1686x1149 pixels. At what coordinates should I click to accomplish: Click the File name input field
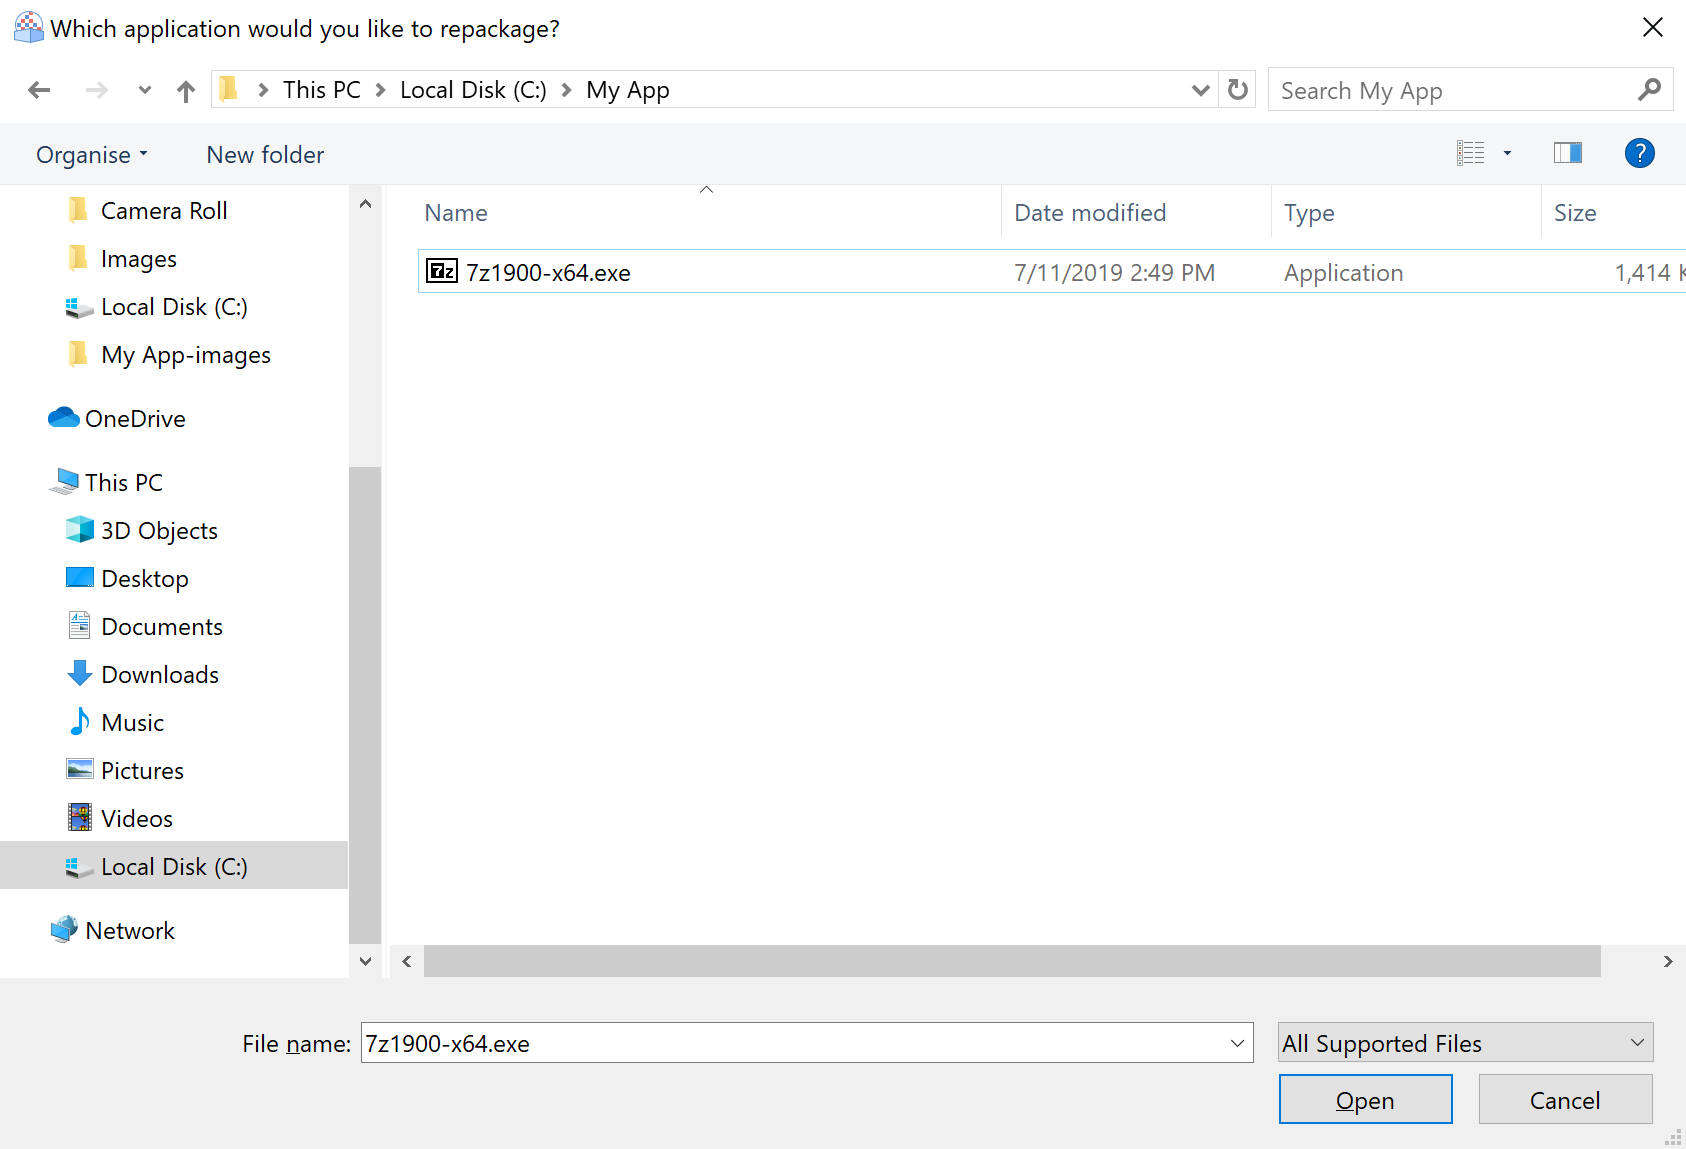pos(794,1043)
